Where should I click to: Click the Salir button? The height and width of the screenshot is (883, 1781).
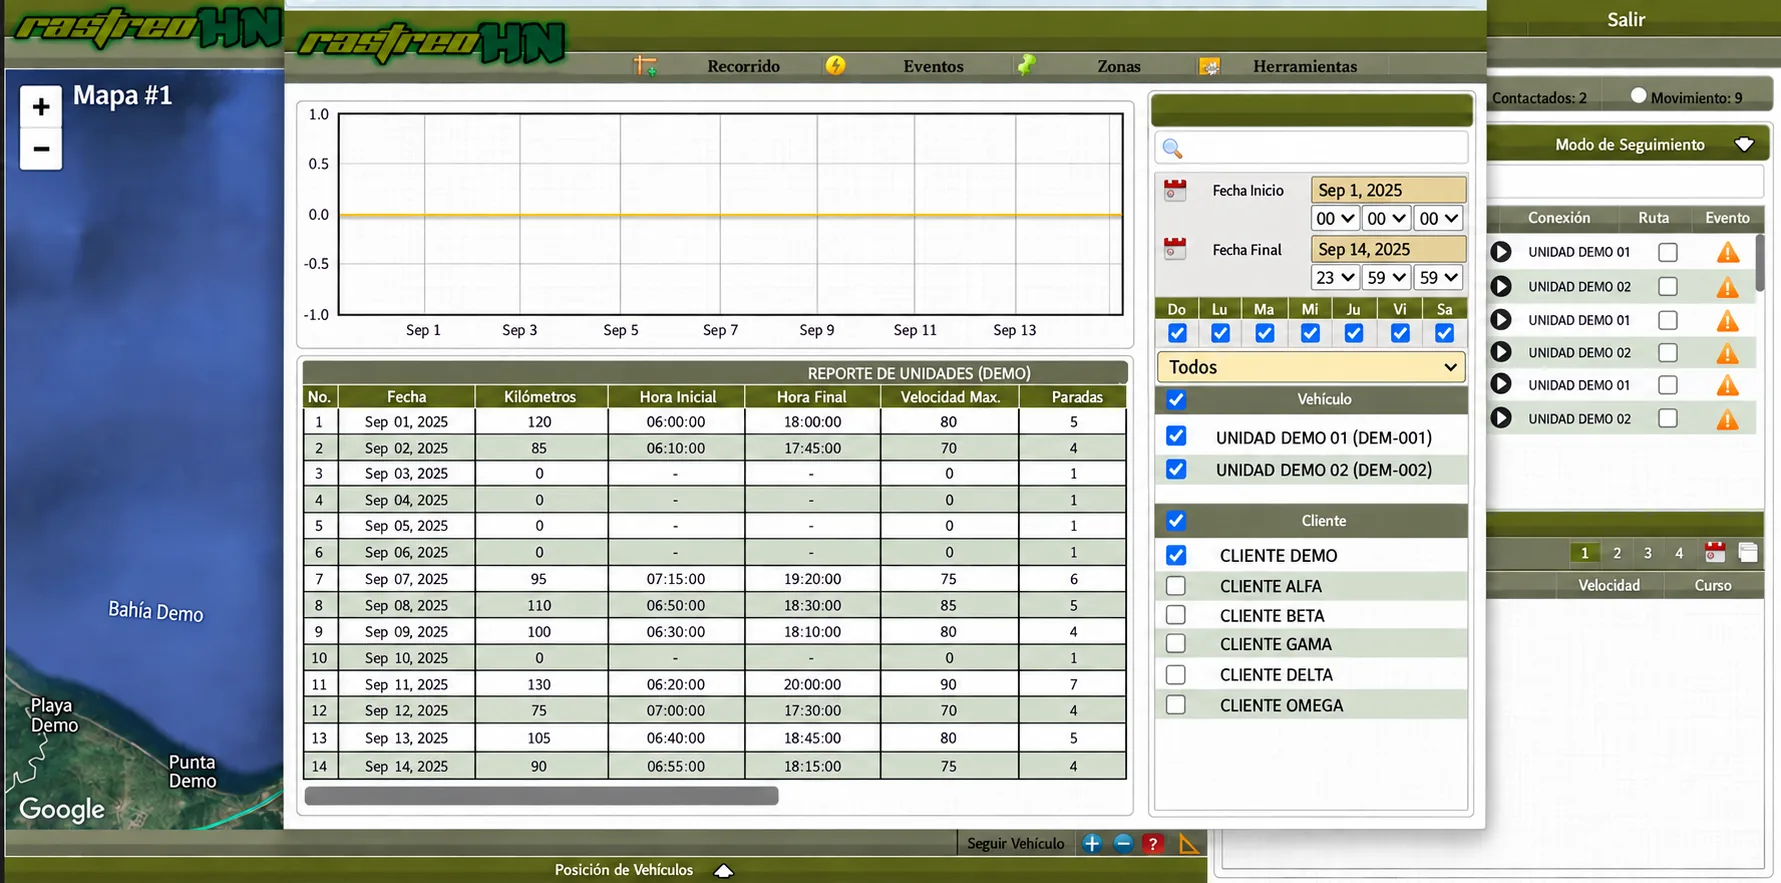tap(1626, 19)
